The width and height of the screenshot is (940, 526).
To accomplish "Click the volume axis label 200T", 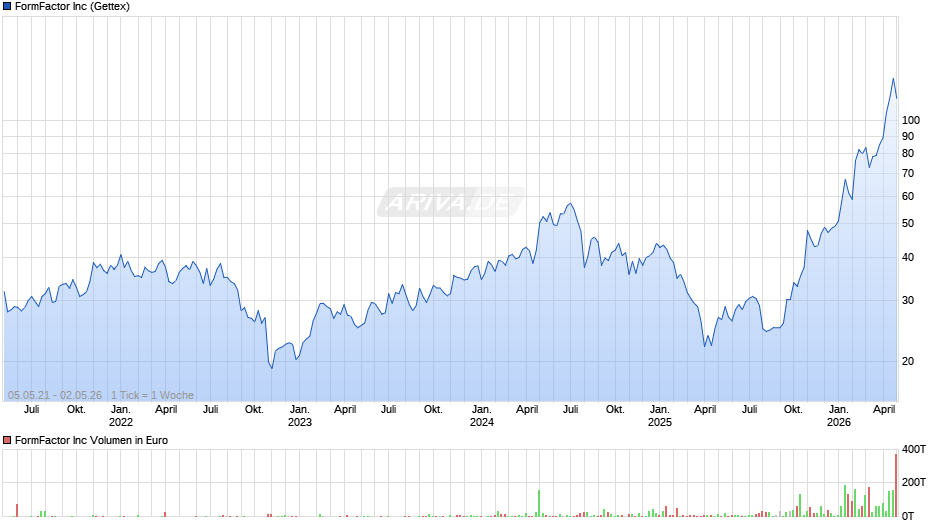I will tap(914, 483).
